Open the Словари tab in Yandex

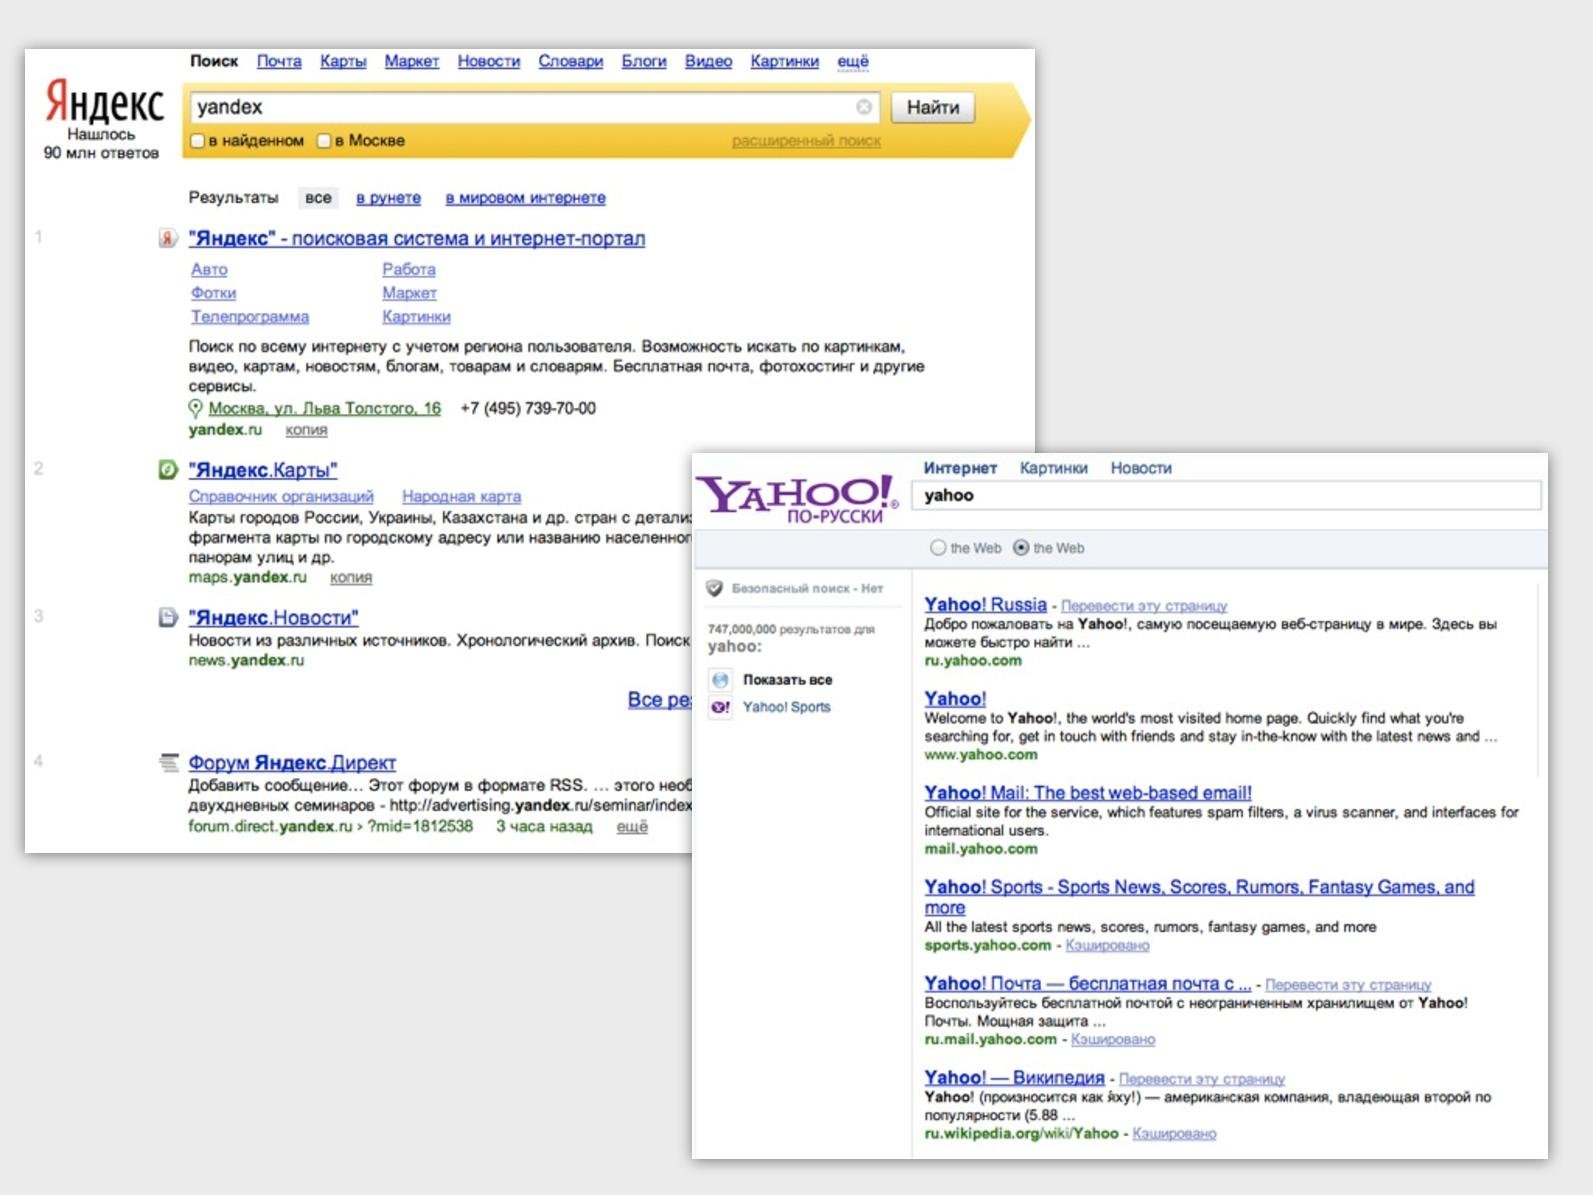tap(571, 61)
